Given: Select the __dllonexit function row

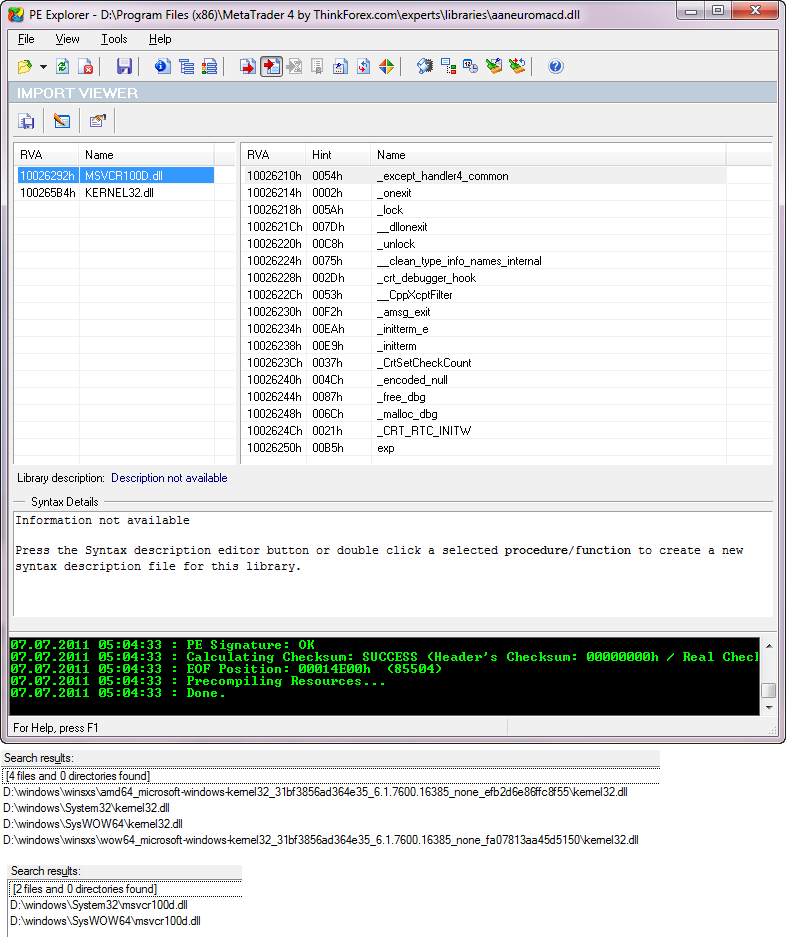Looking at the screenshot, I should pos(484,227).
